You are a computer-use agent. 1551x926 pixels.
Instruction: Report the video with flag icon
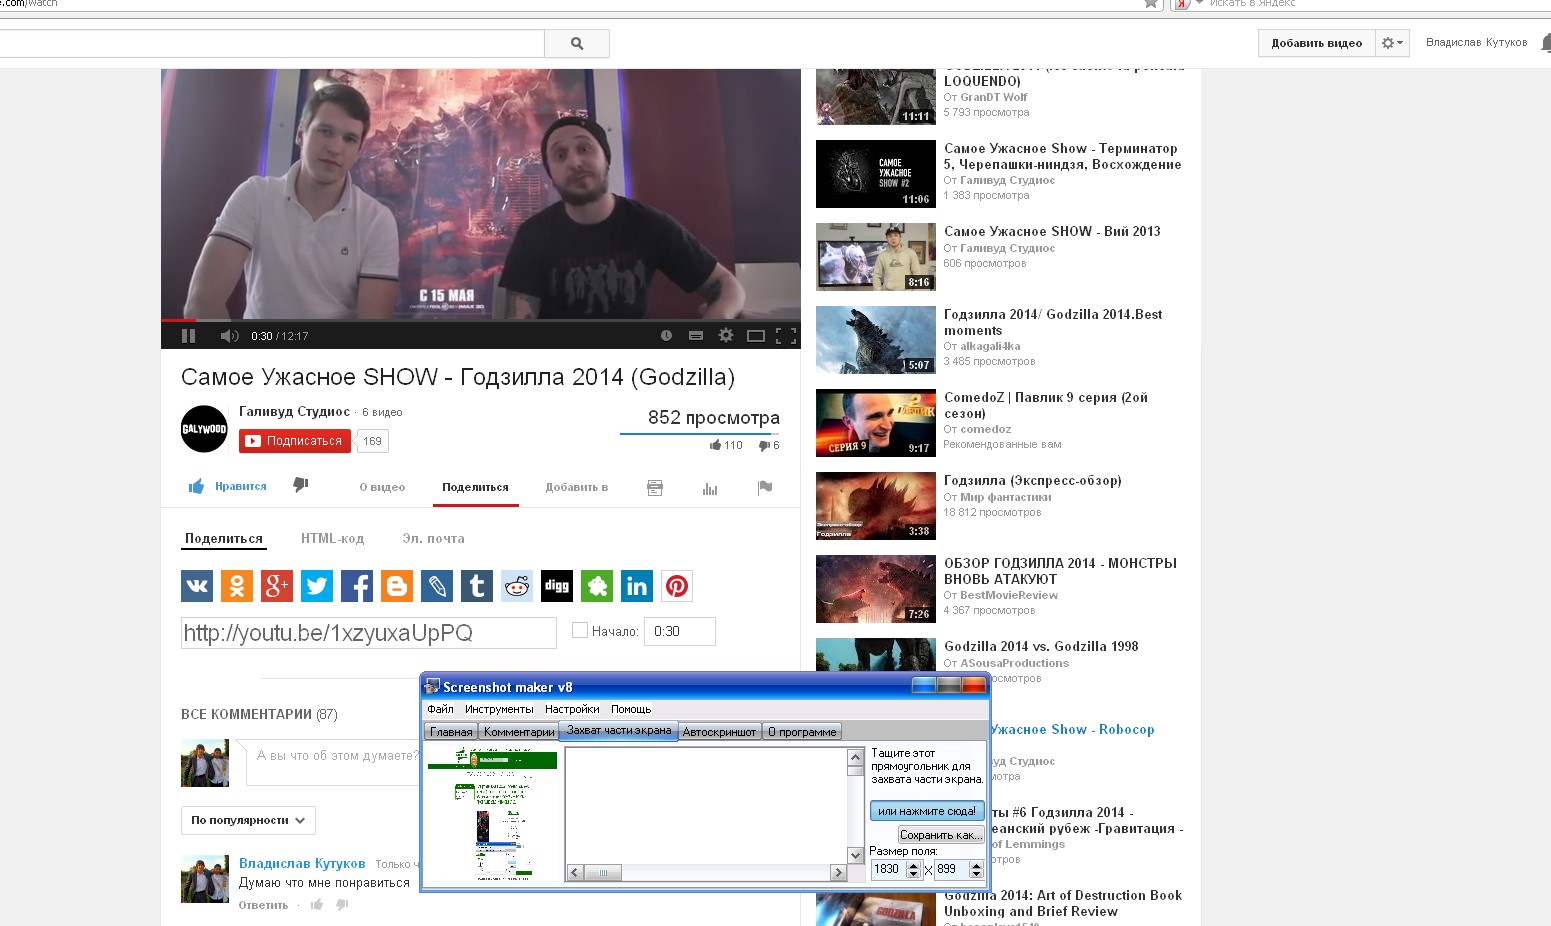(765, 488)
